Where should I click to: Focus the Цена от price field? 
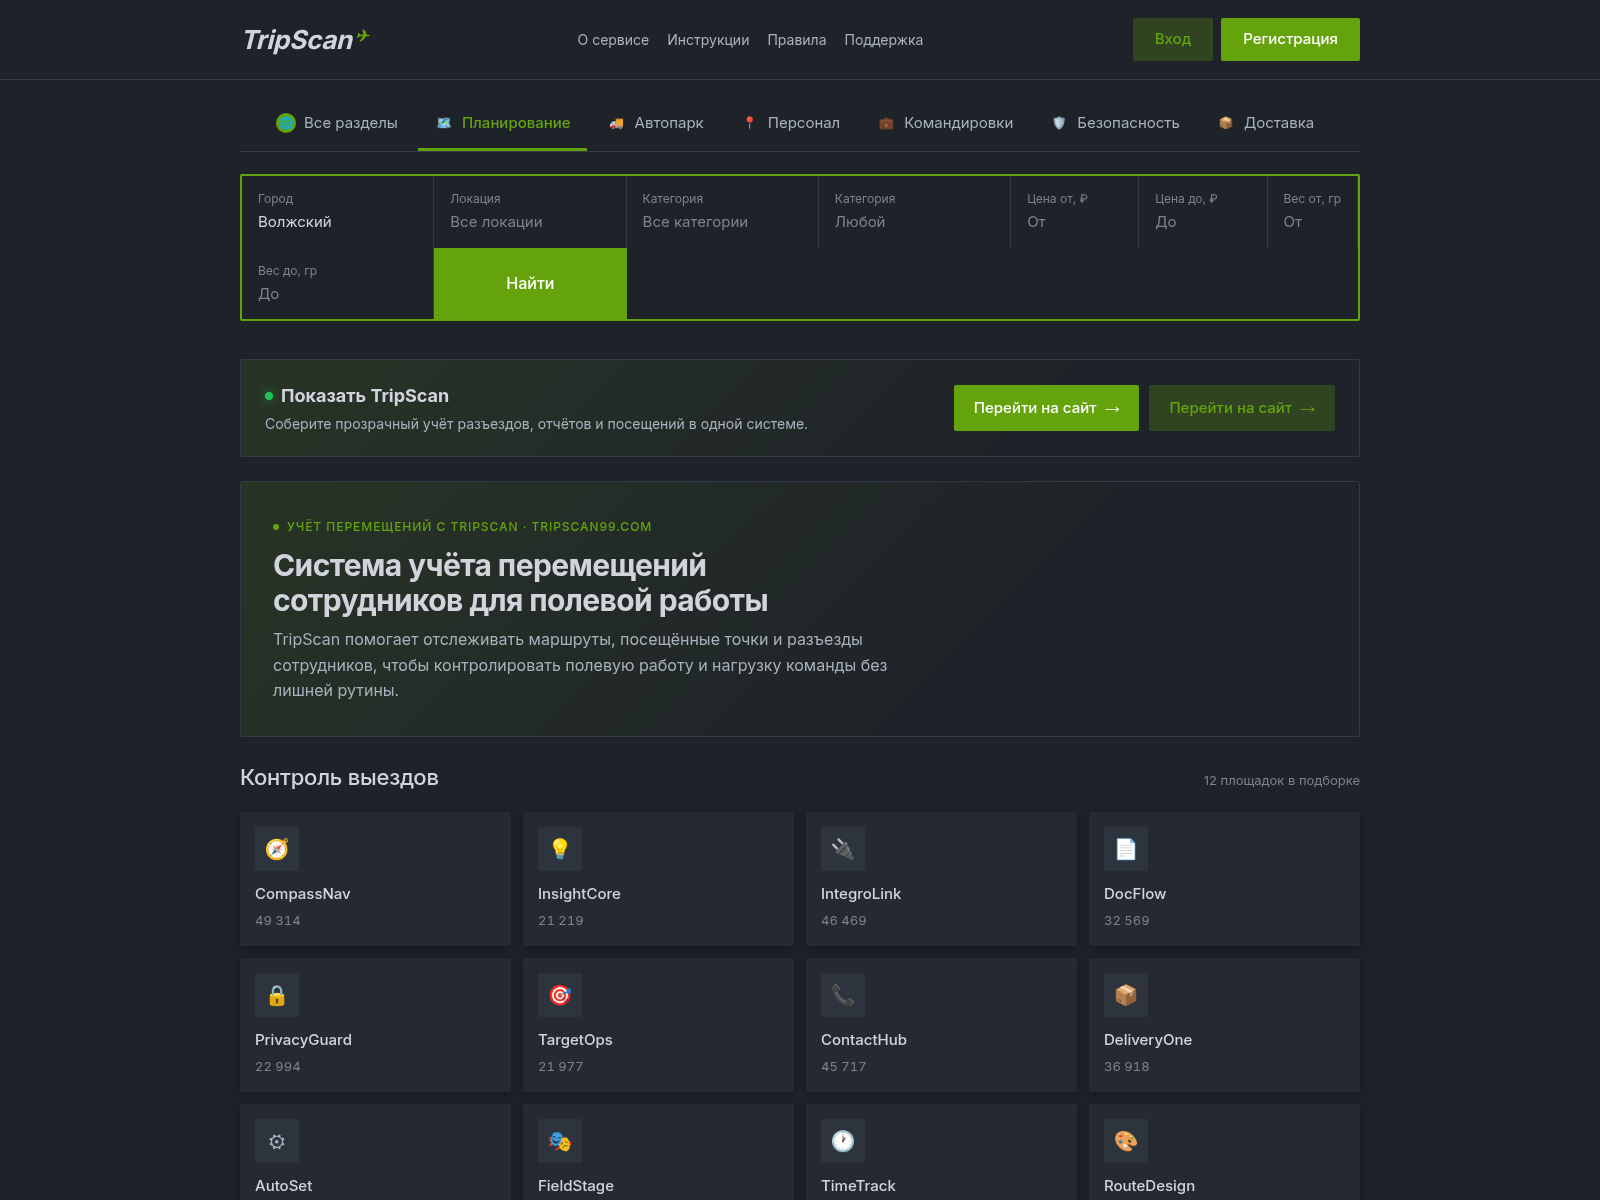[x=1075, y=212]
